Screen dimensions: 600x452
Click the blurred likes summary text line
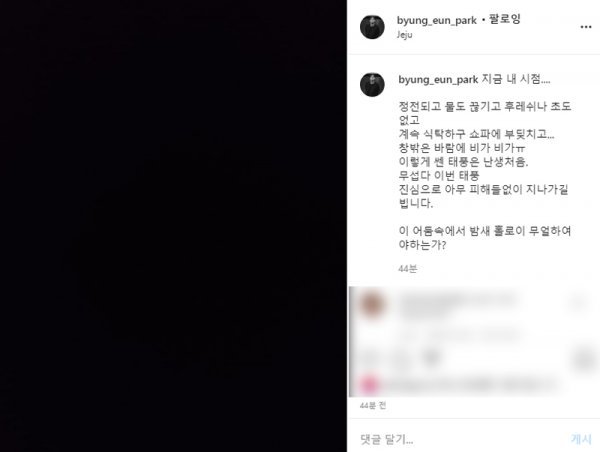coord(471,384)
